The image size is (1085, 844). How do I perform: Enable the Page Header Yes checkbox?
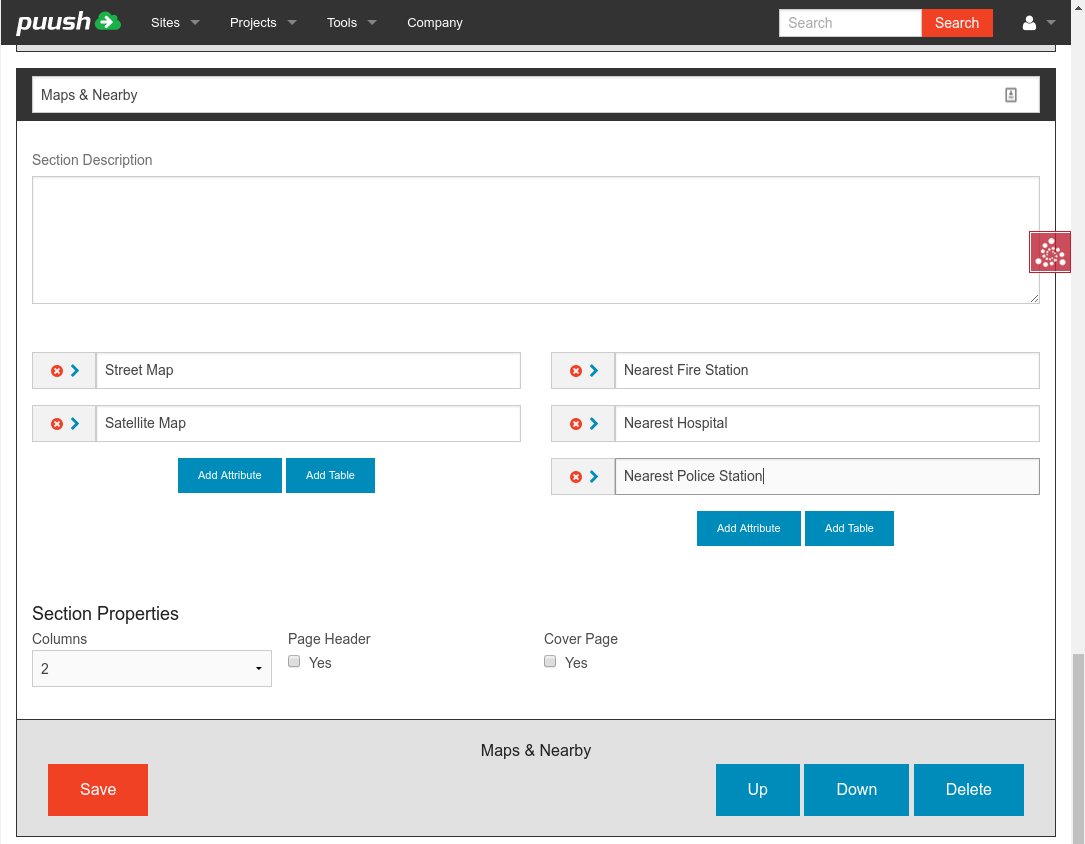coord(294,662)
